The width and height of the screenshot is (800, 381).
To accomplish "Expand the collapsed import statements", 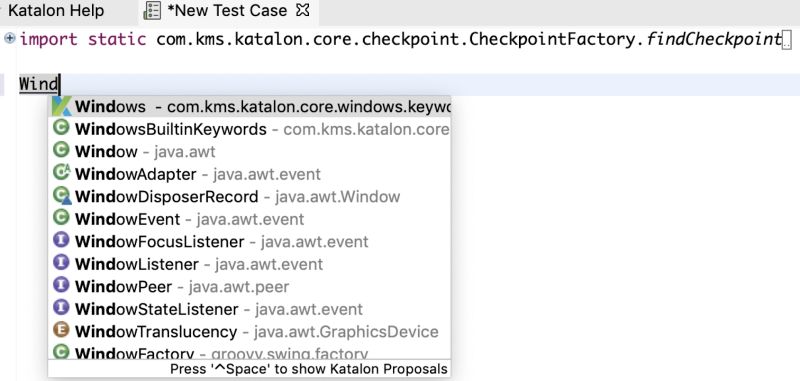I will (x=9, y=38).
